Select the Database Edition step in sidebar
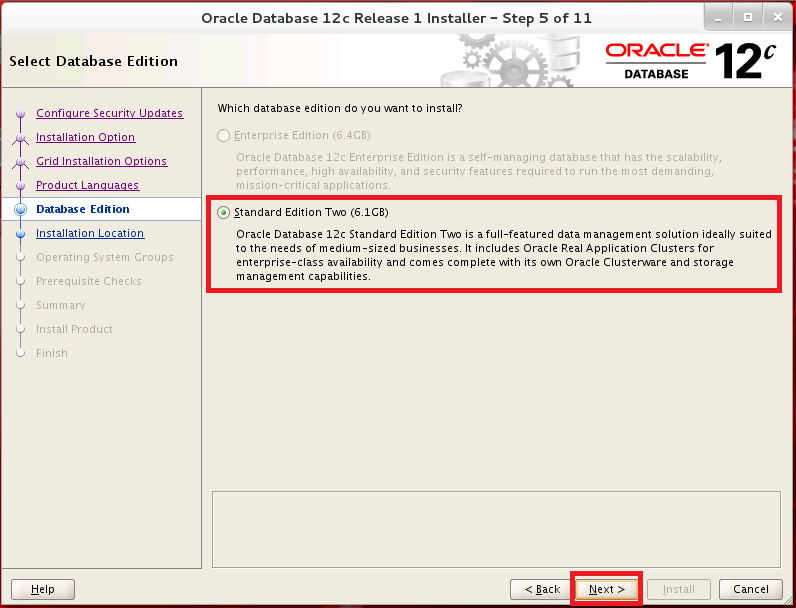796x608 pixels. [x=83, y=209]
